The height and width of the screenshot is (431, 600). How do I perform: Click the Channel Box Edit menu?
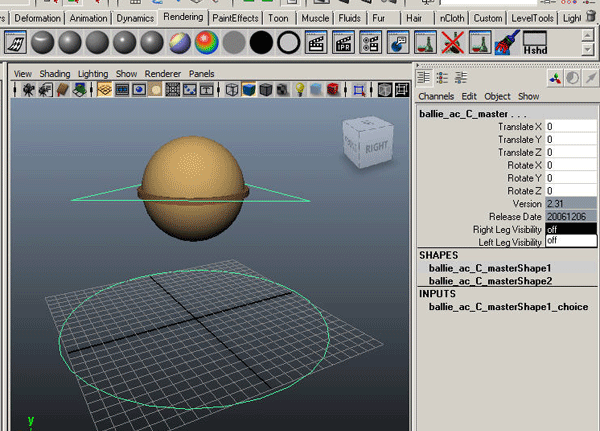[x=469, y=96]
